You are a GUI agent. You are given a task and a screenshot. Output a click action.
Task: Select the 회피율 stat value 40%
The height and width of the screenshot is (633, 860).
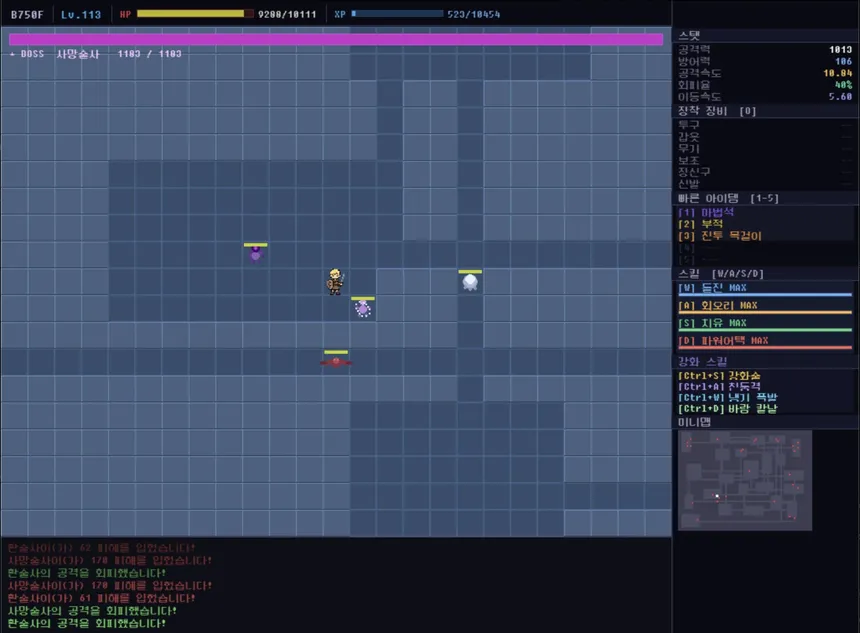click(x=843, y=85)
